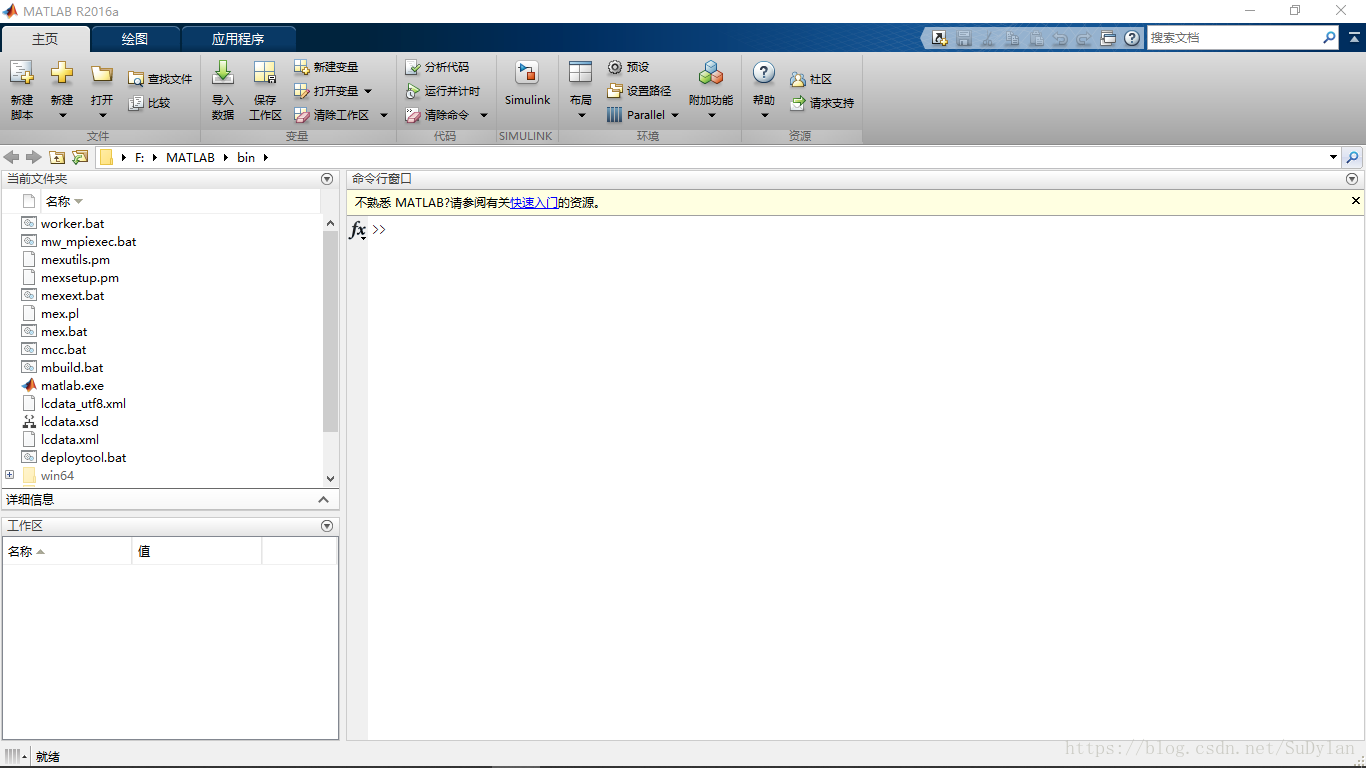Image resolution: width=1366 pixels, height=768 pixels.
Task: Open the Parallel dropdown arrow
Action: pos(674,115)
